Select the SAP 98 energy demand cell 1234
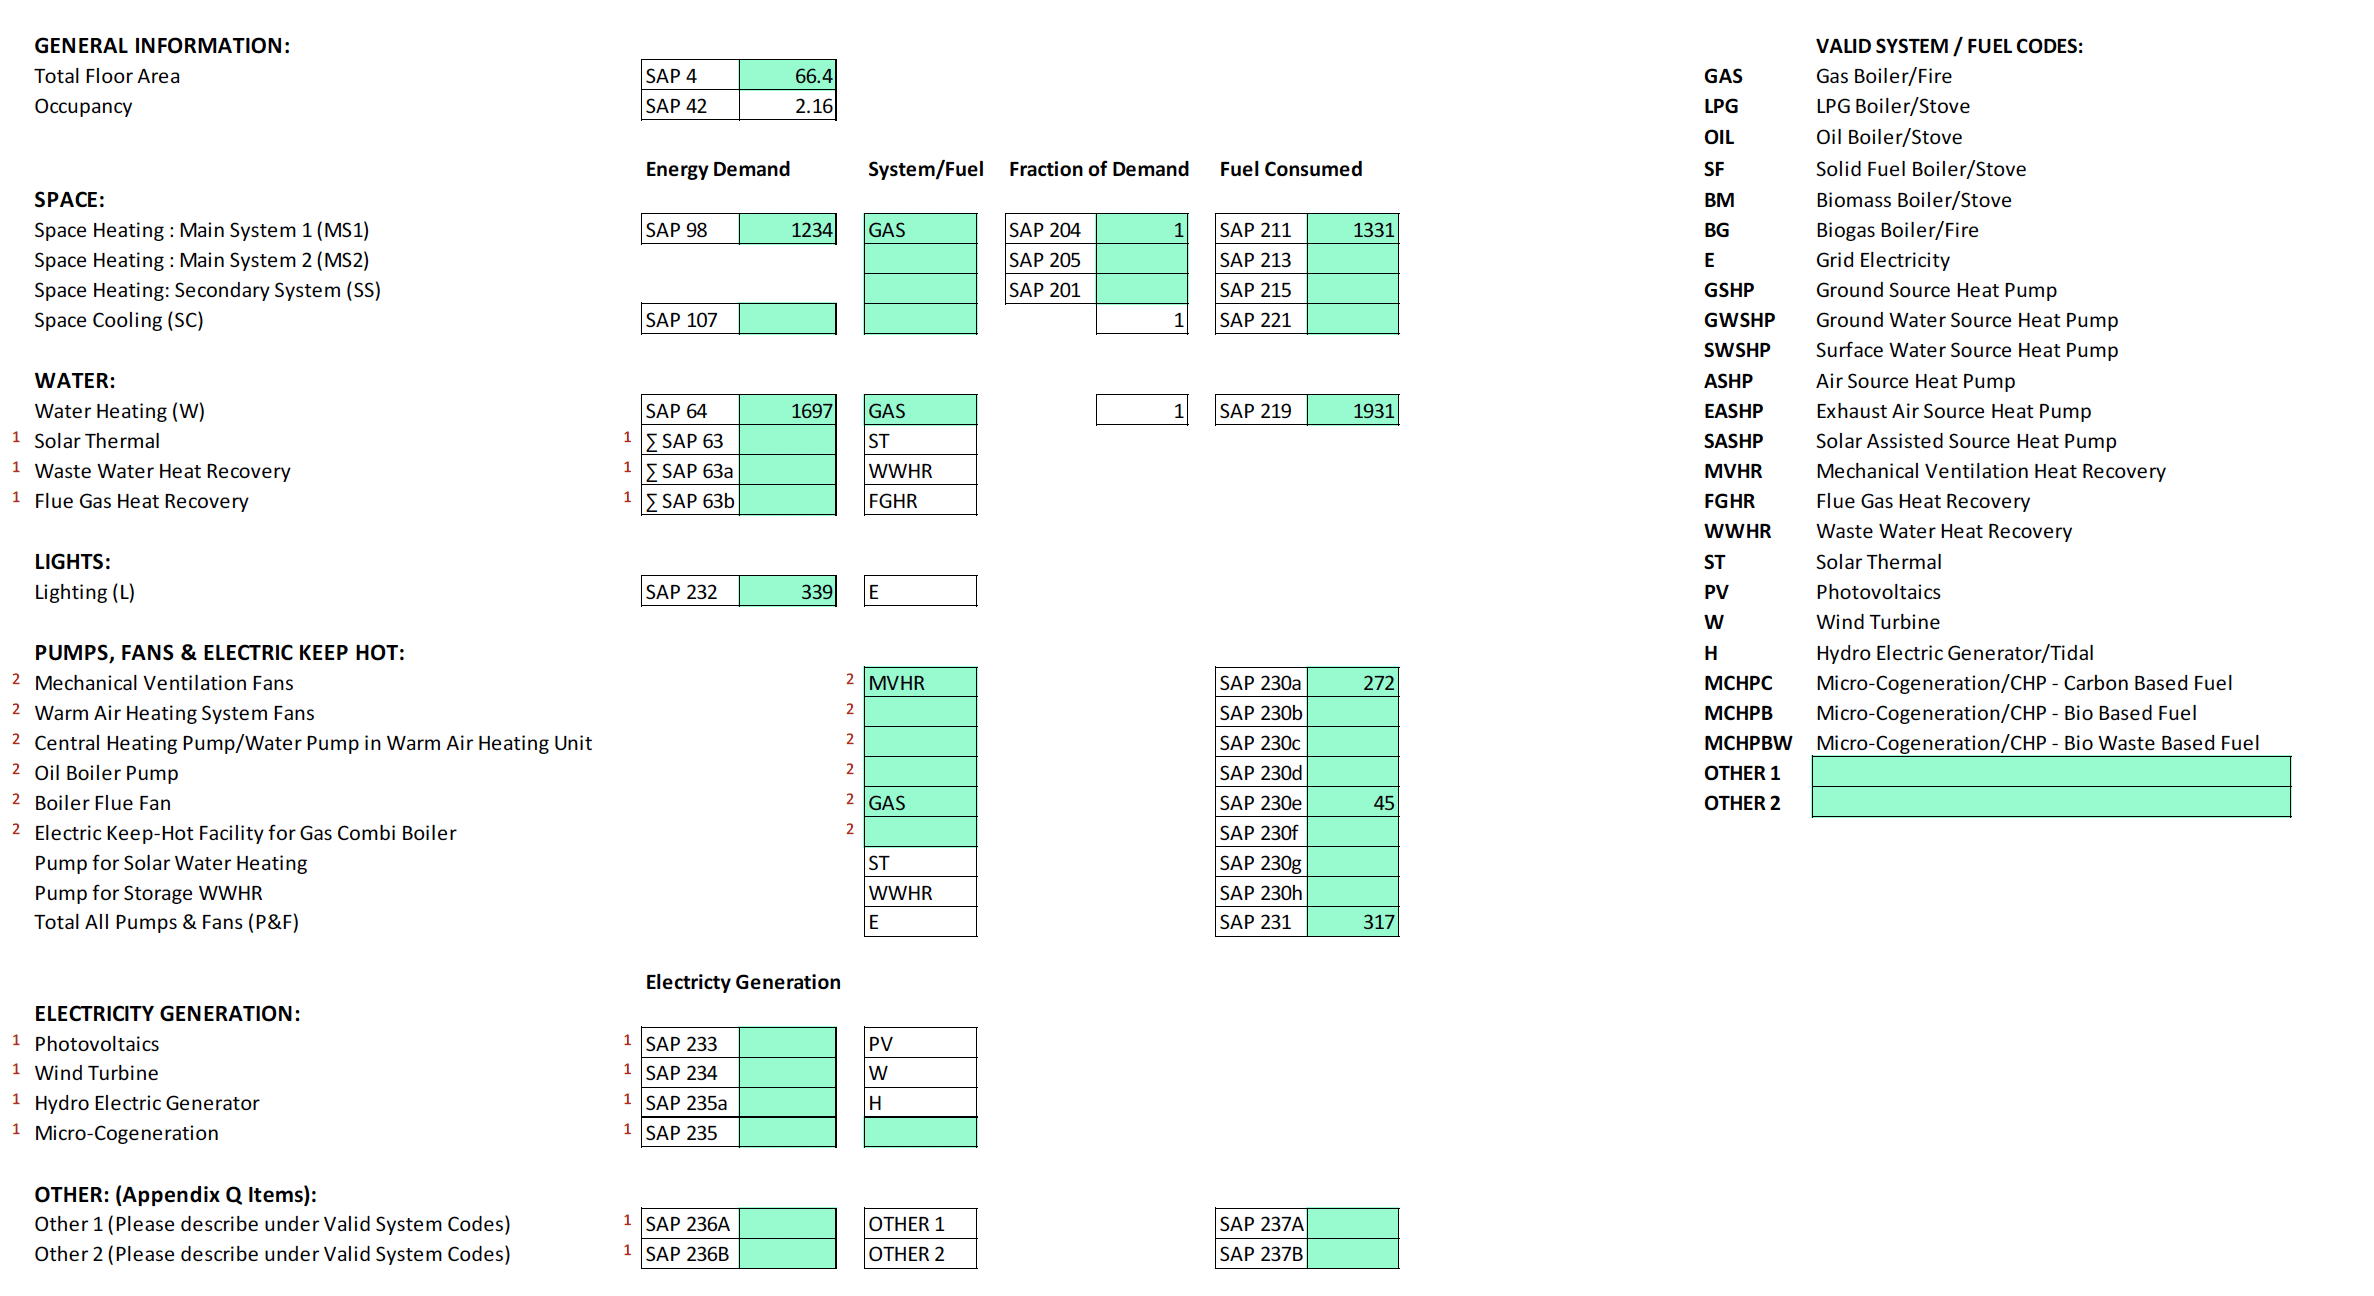The height and width of the screenshot is (1296, 2374). click(x=787, y=230)
